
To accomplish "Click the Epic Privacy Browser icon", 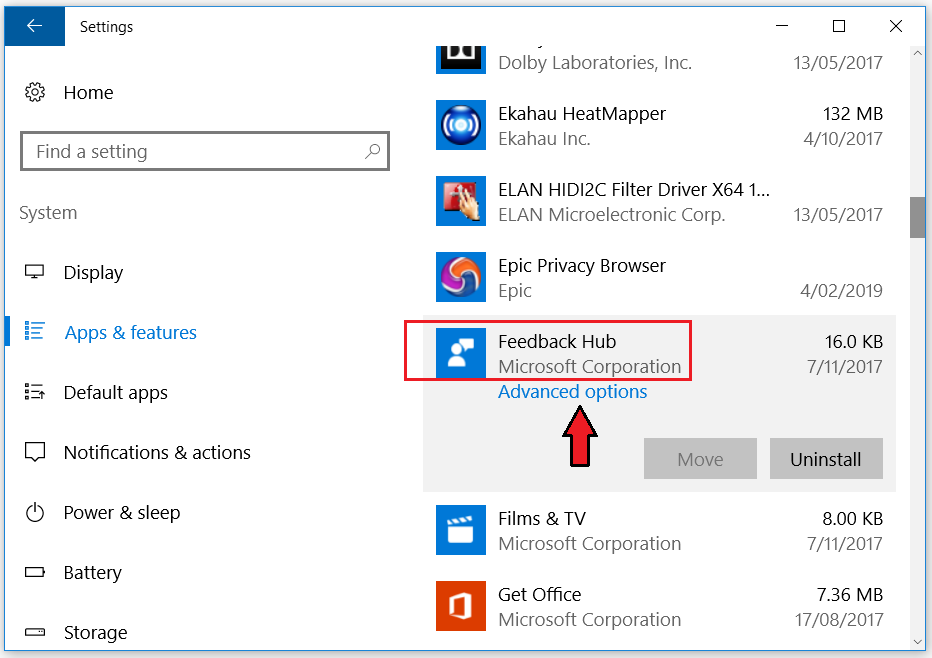I will pos(461,277).
